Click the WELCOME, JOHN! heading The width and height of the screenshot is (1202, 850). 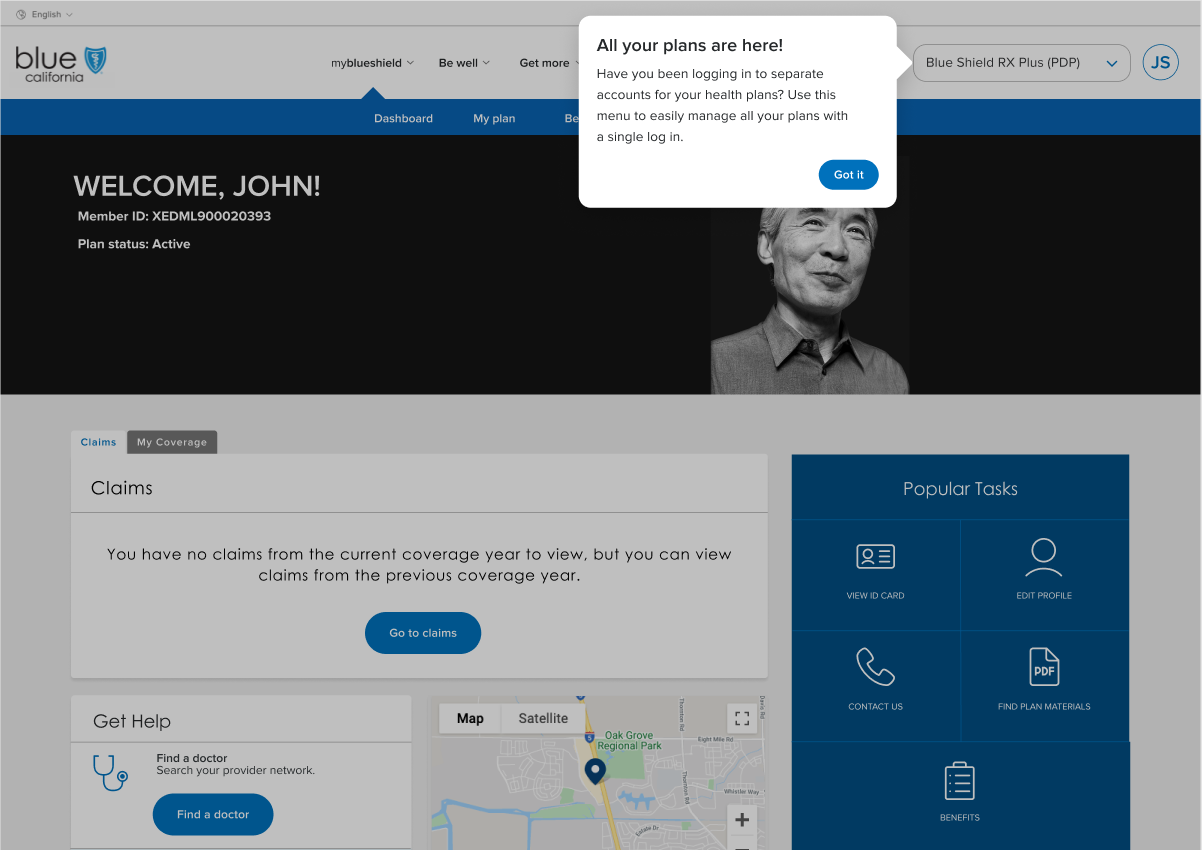[x=197, y=186]
